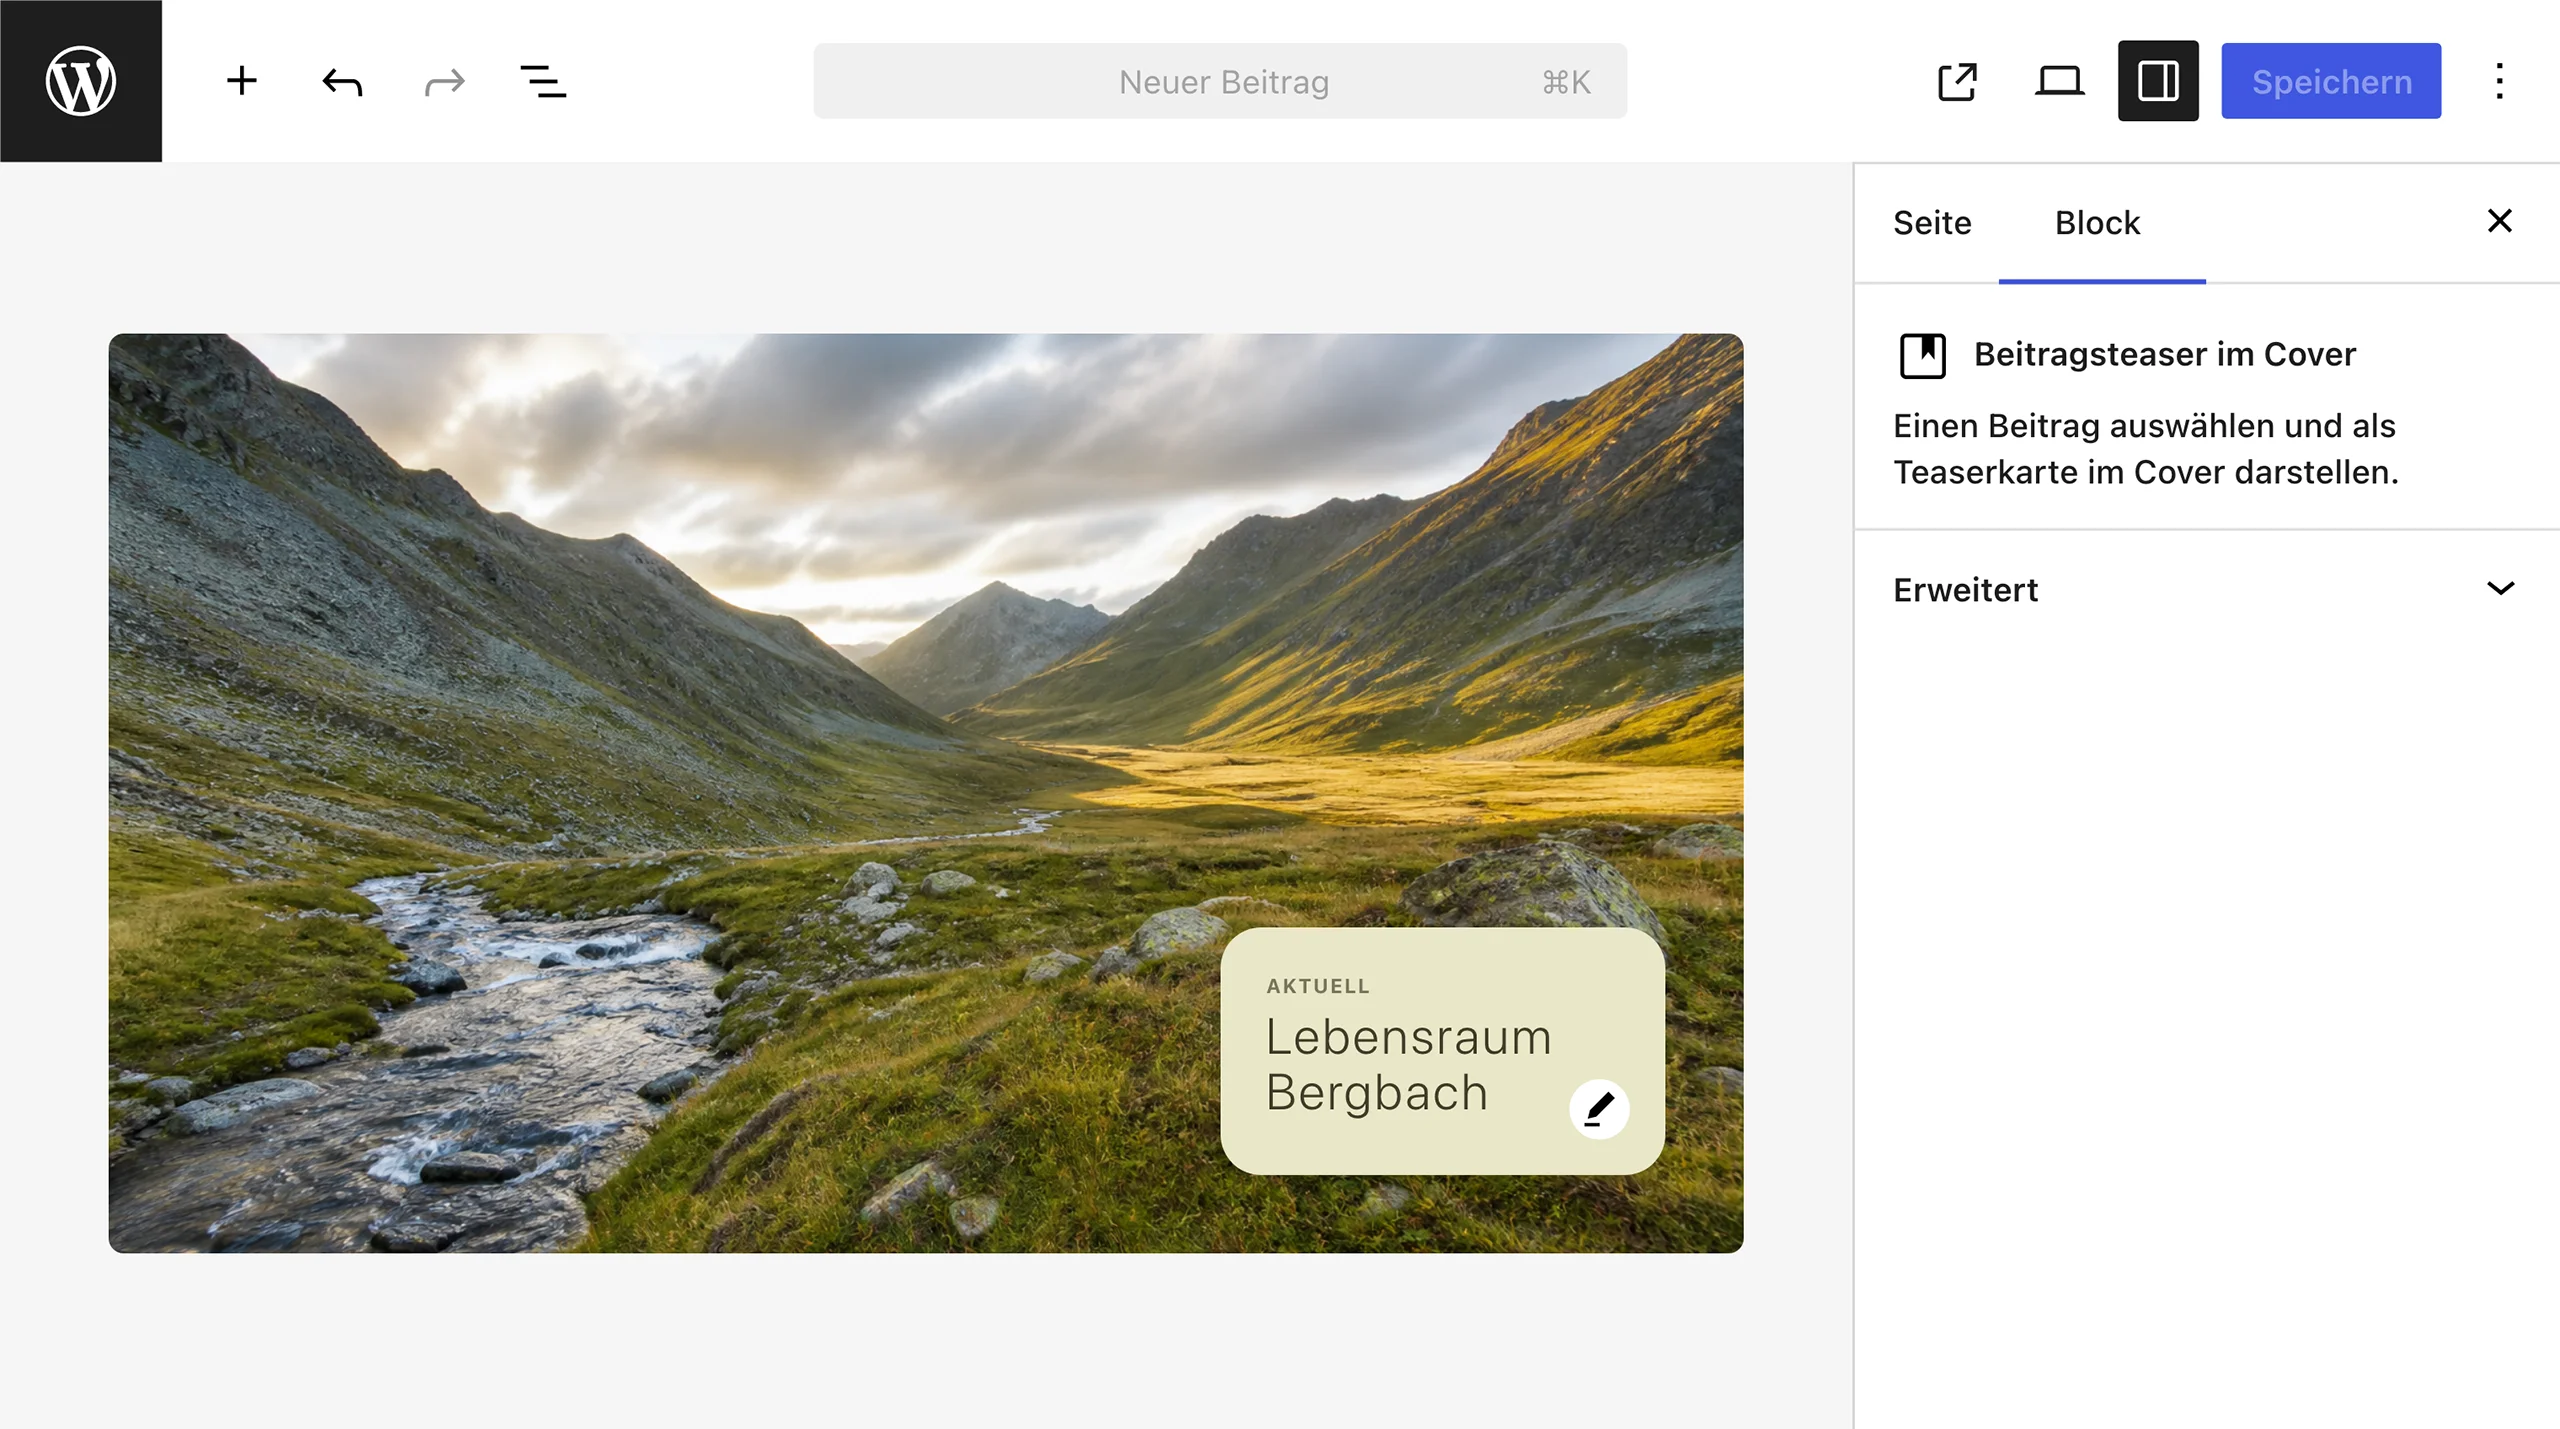Click the AKTUELL label on the card
The width and height of the screenshot is (2560, 1429).
point(1318,986)
